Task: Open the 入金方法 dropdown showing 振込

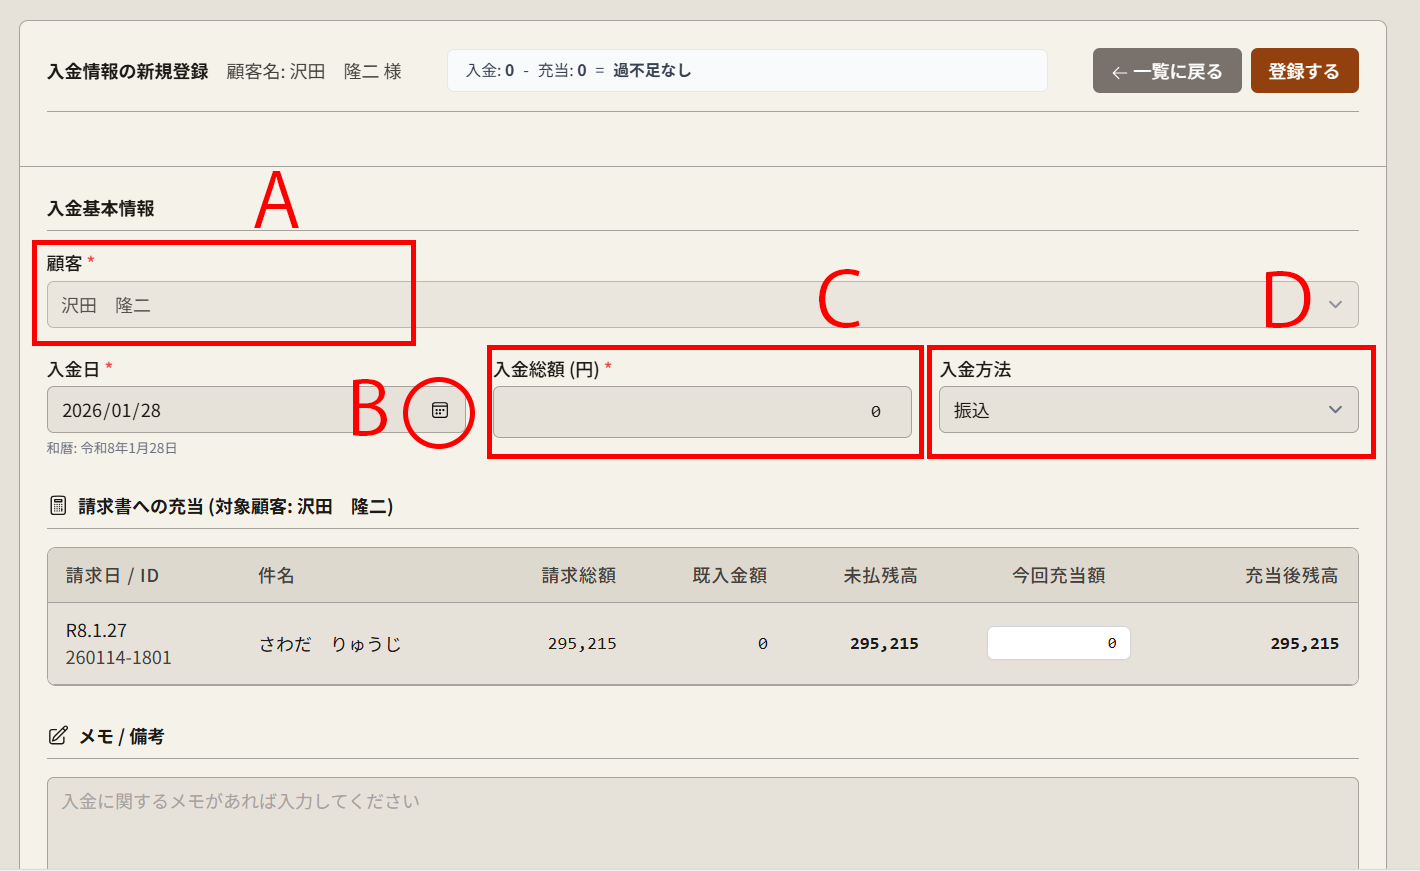Action: [x=1148, y=410]
